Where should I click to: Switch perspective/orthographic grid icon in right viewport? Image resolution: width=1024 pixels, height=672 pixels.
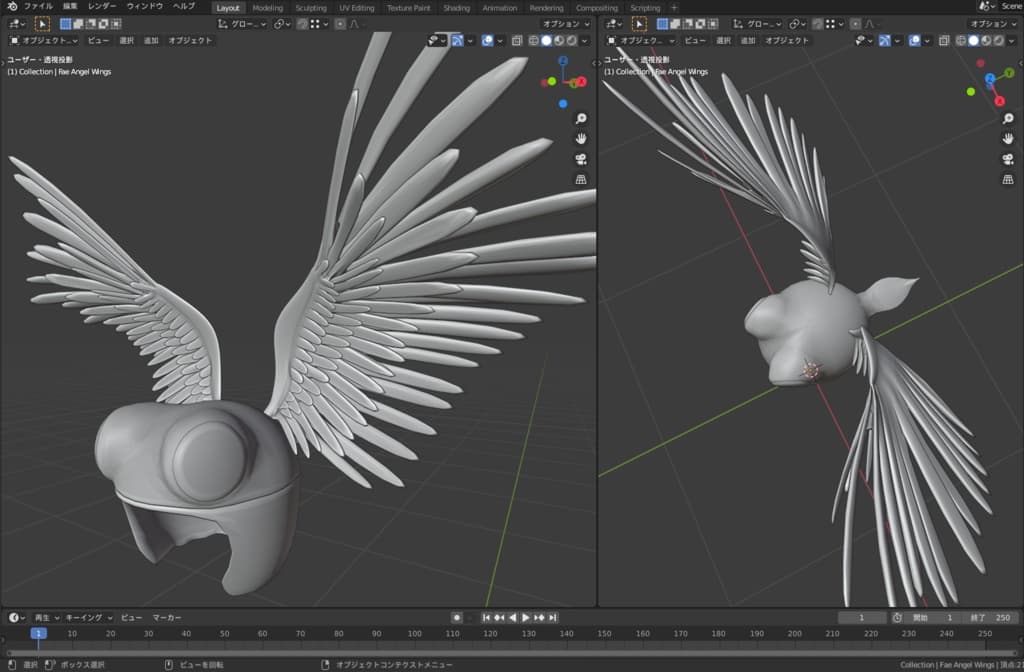pyautogui.click(x=1007, y=180)
